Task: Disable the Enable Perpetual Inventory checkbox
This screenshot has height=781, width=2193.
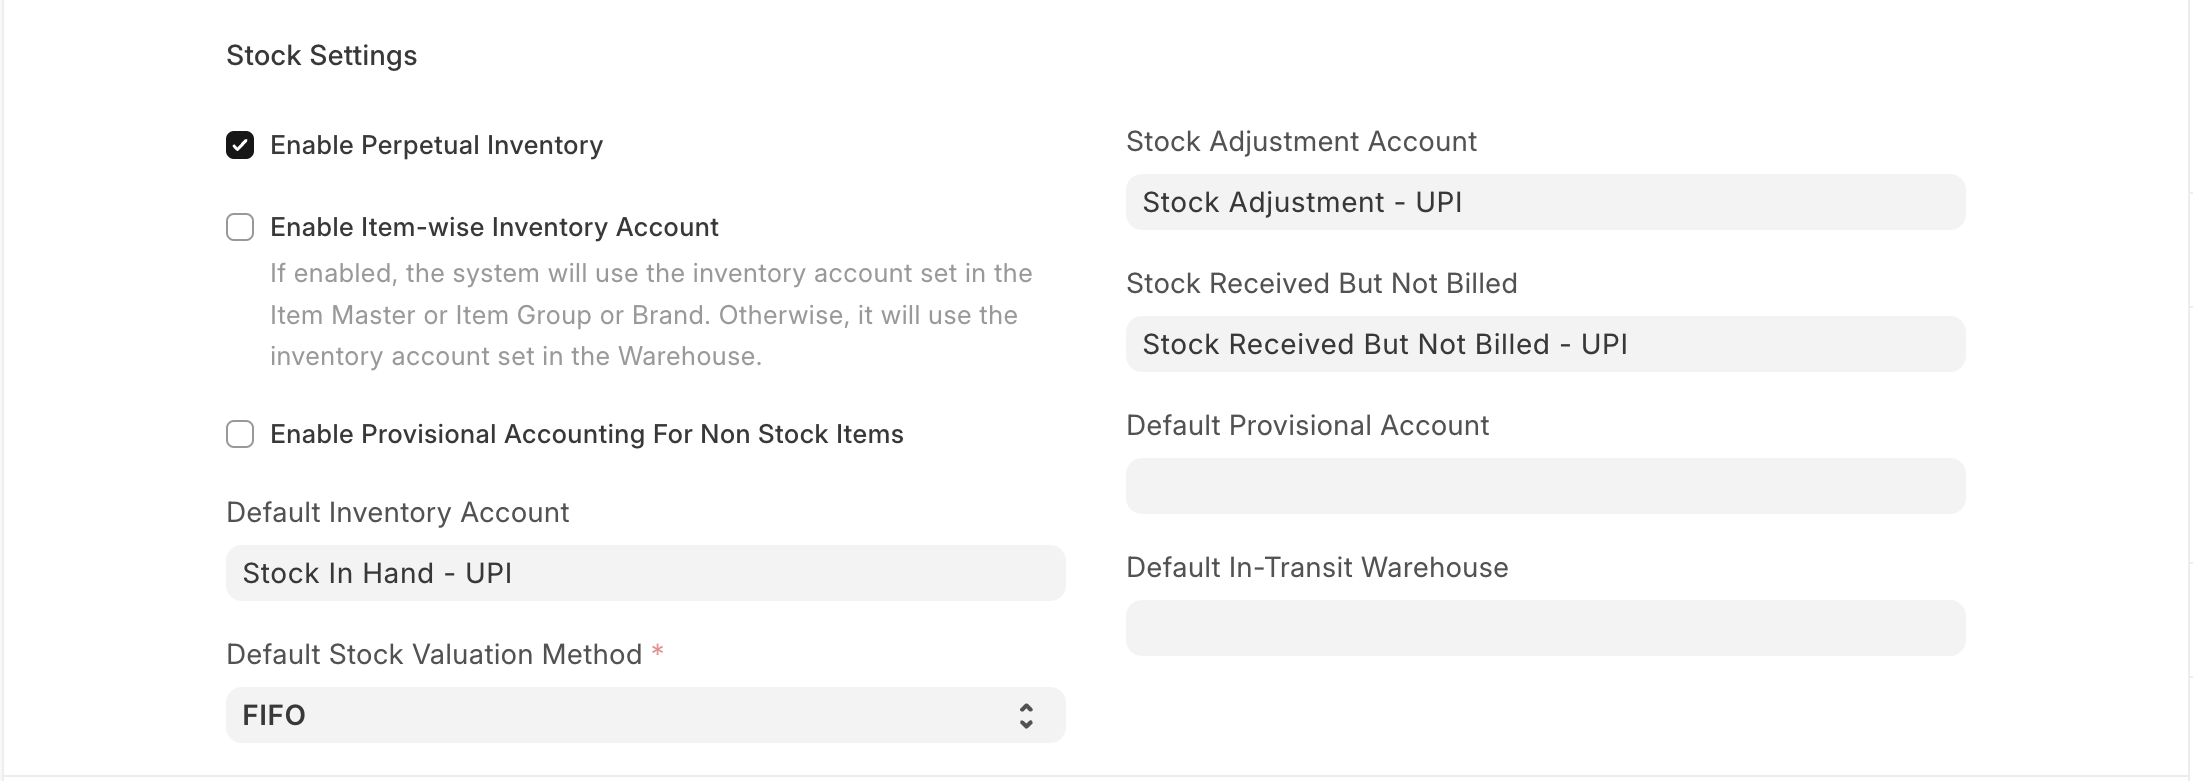Action: pos(239,144)
